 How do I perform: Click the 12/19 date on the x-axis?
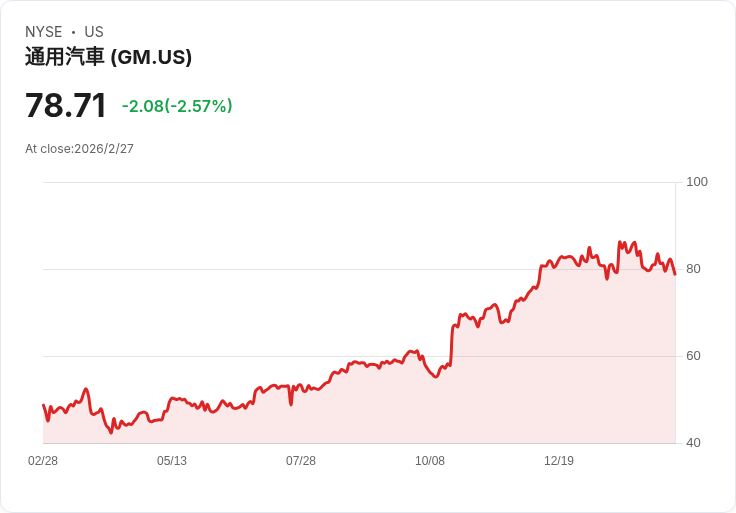coord(559,460)
